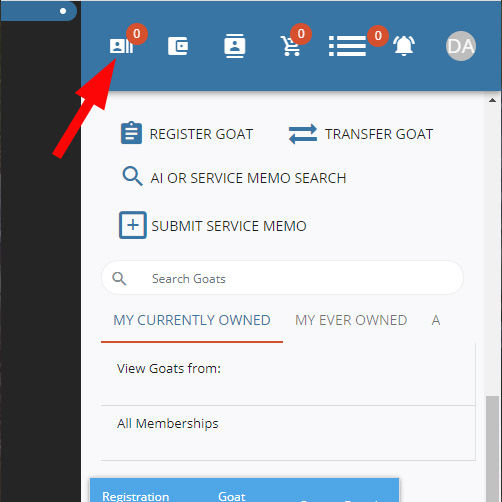The image size is (502, 502).
Task: Open the wallet icon in top bar
Action: click(x=178, y=46)
